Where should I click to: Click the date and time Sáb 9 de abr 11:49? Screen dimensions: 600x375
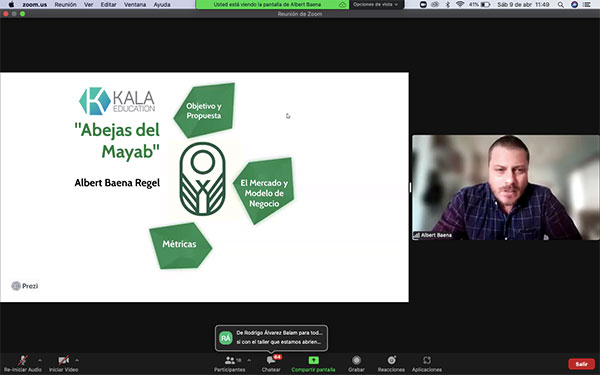523,5
